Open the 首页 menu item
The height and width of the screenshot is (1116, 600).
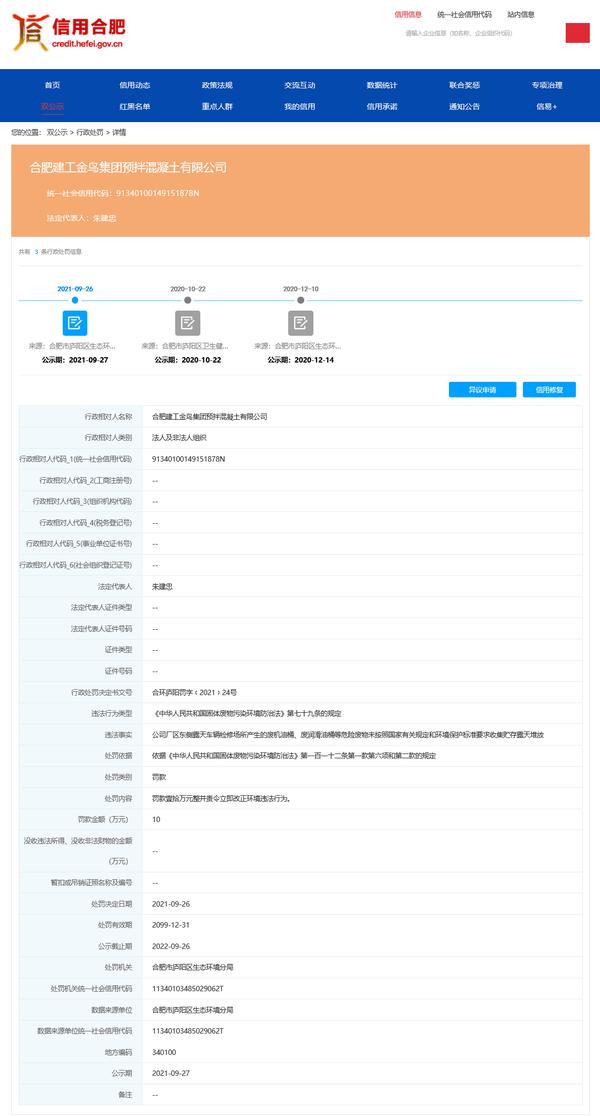click(52, 85)
